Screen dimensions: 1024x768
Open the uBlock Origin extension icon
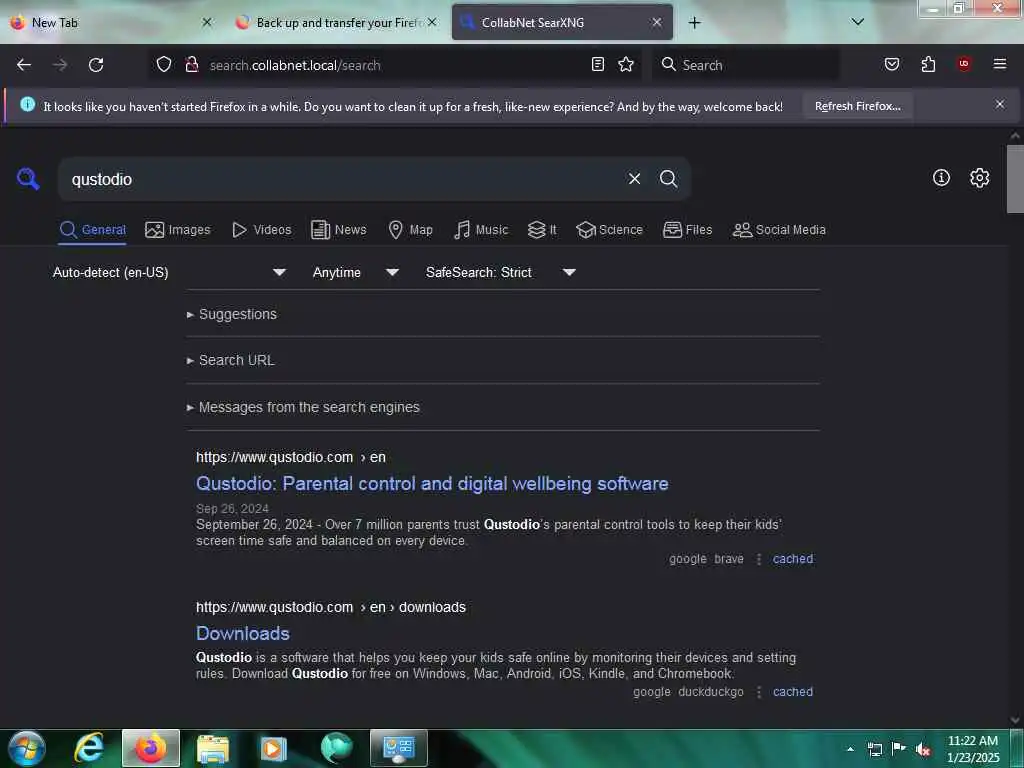tap(964, 64)
